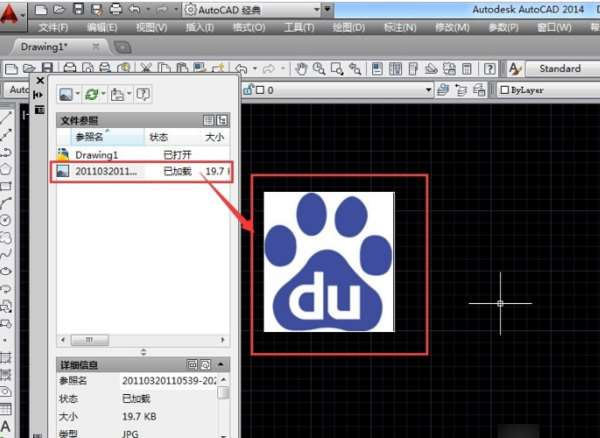Click the Copy icon in standard toolbar
This screenshot has height=438, width=600.
tap(165, 68)
